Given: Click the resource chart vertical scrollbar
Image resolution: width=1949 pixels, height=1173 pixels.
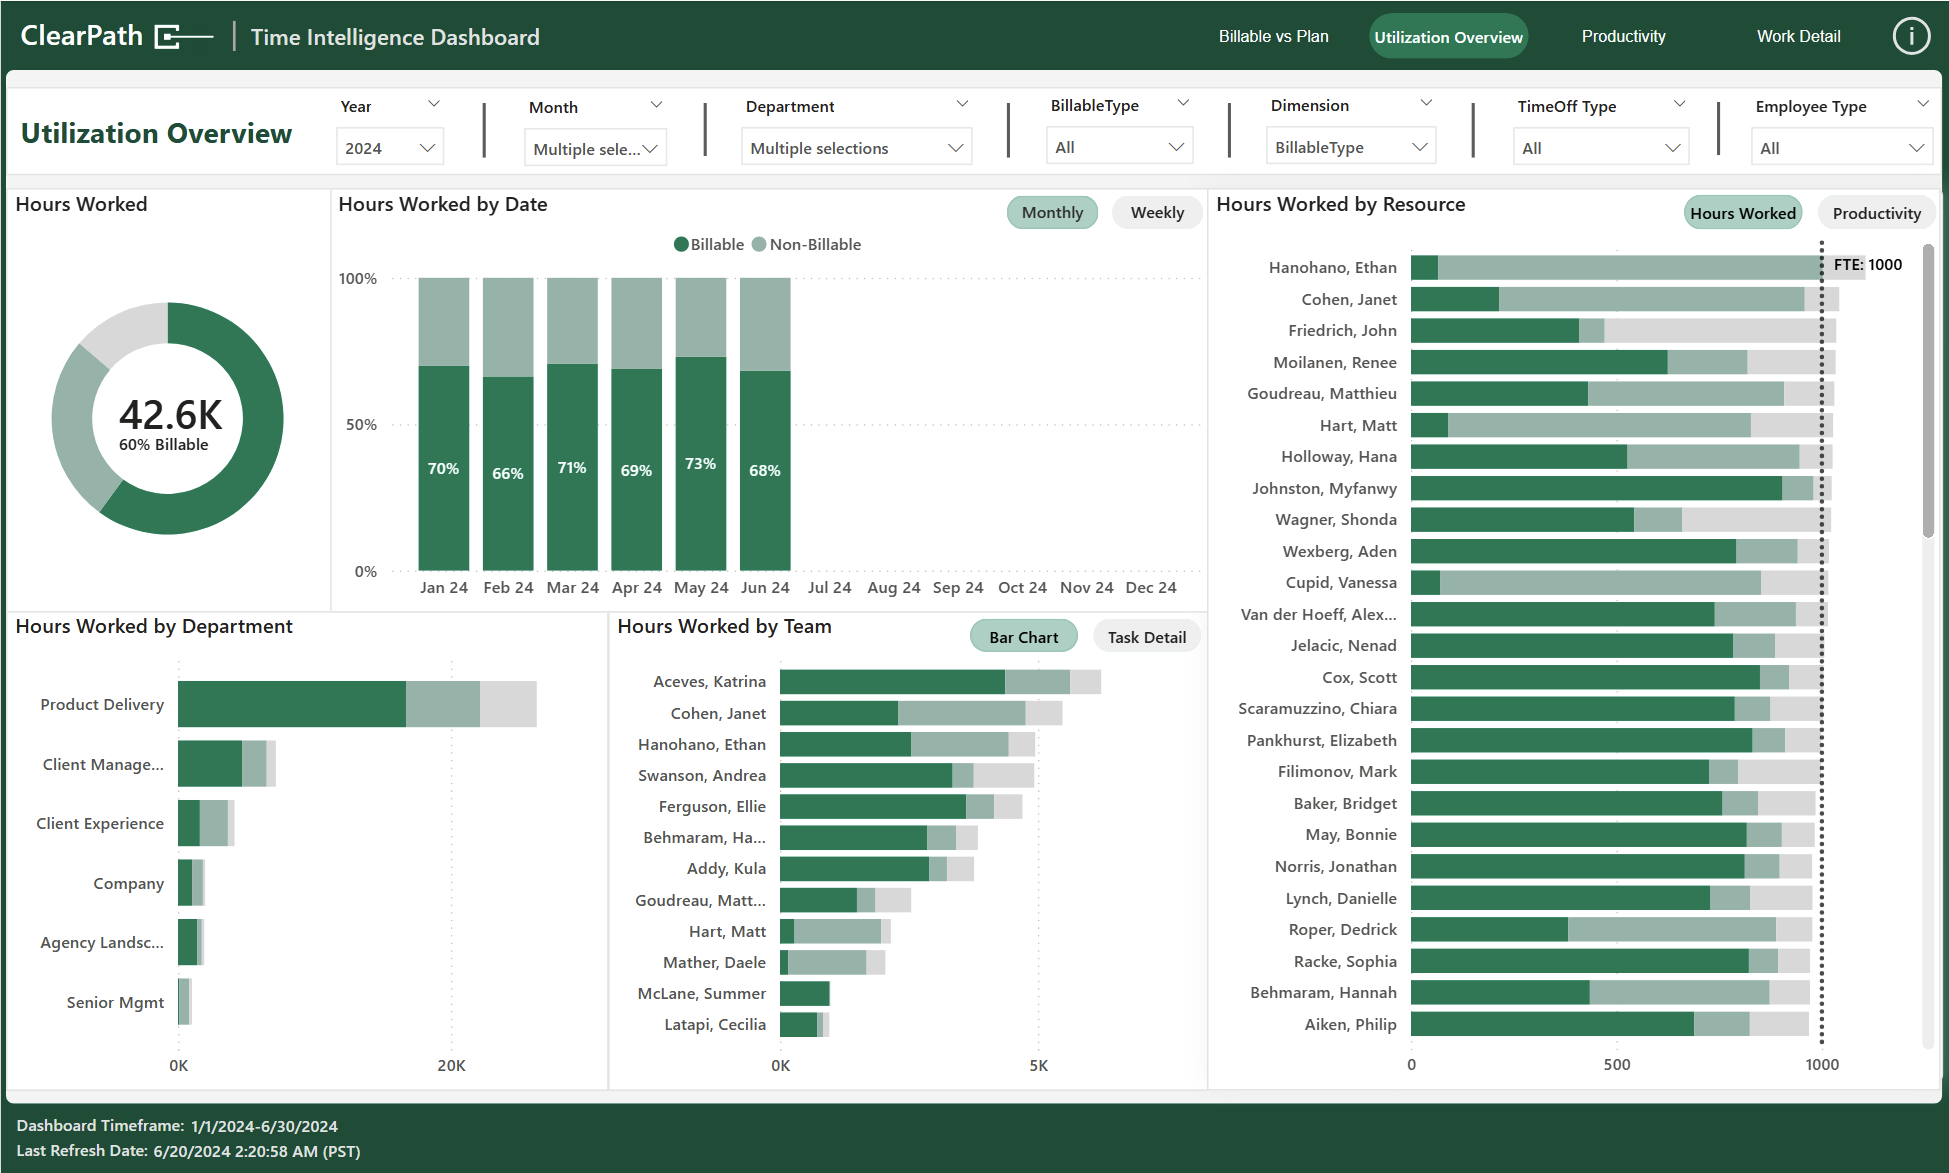Looking at the screenshot, I should point(1928,390).
